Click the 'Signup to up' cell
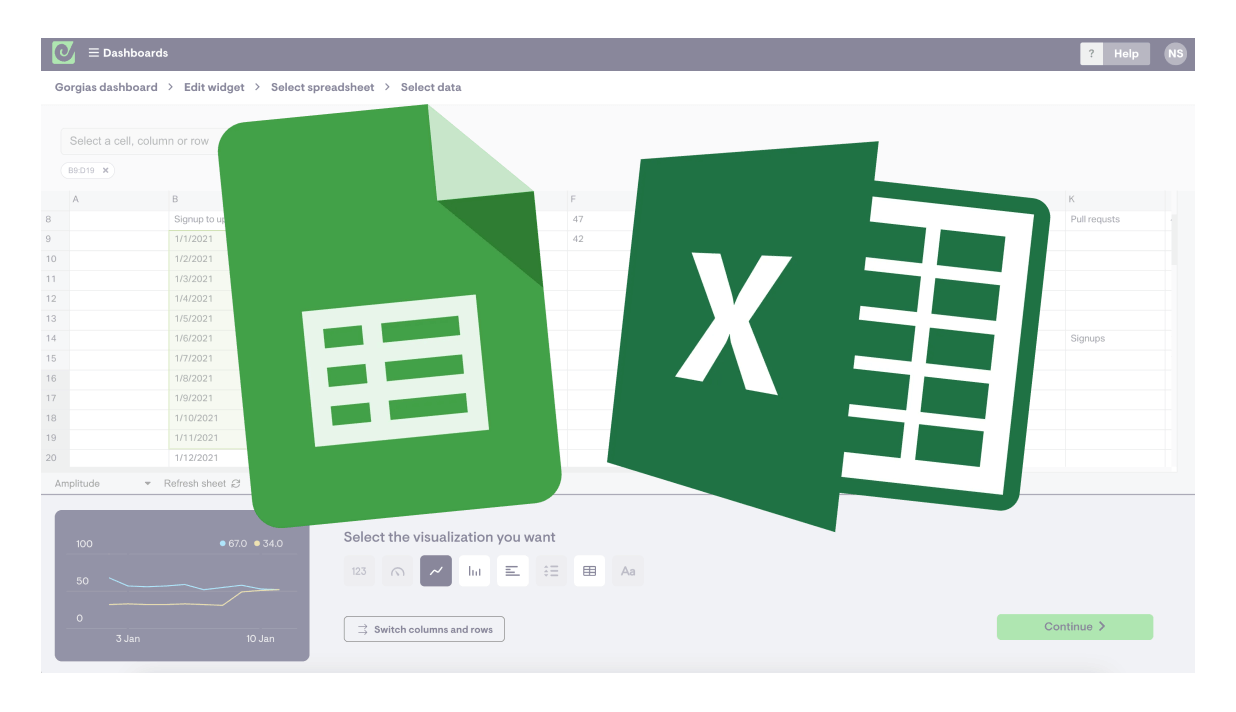 [198, 220]
